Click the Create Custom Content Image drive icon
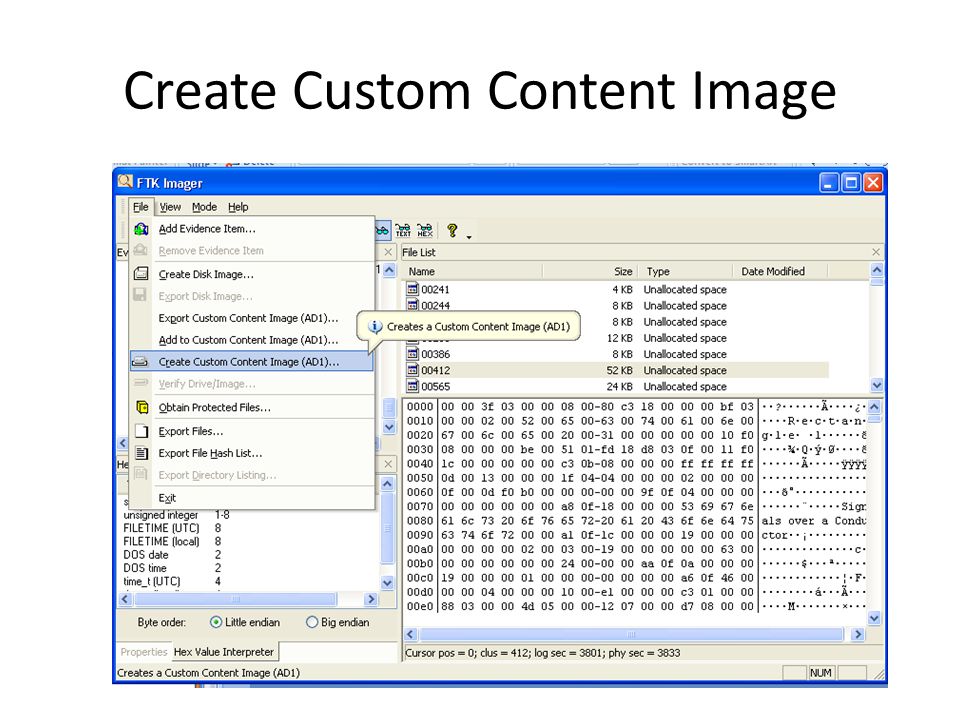960x720 pixels. coord(141,362)
